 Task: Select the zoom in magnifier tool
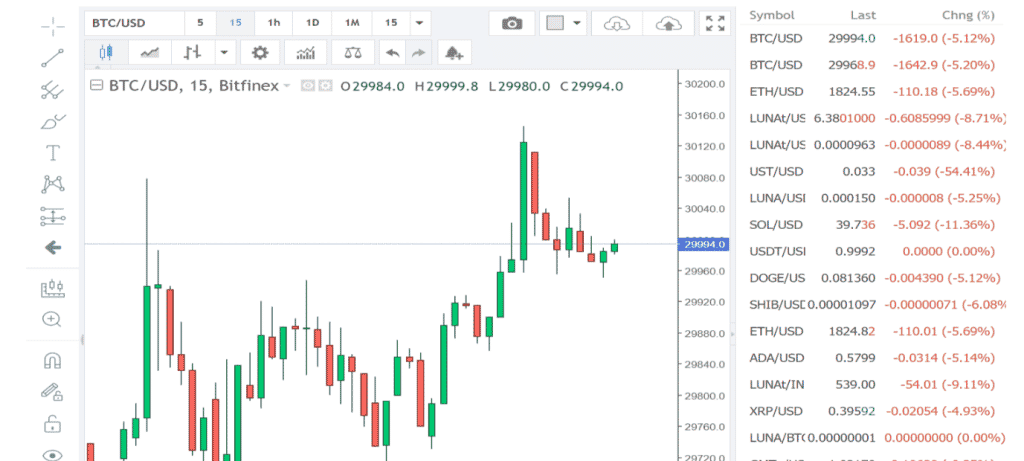point(52,319)
